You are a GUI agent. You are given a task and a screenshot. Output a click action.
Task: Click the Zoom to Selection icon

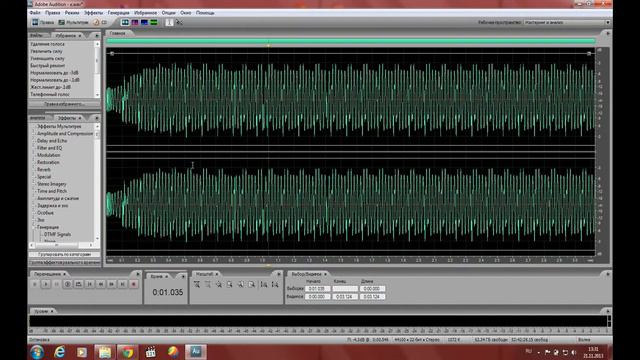pyautogui.click(x=230, y=284)
